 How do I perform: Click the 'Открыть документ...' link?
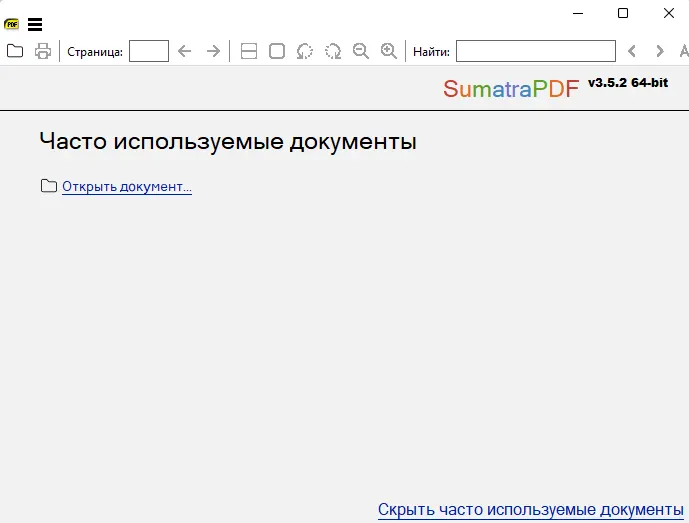pyautogui.click(x=126, y=186)
